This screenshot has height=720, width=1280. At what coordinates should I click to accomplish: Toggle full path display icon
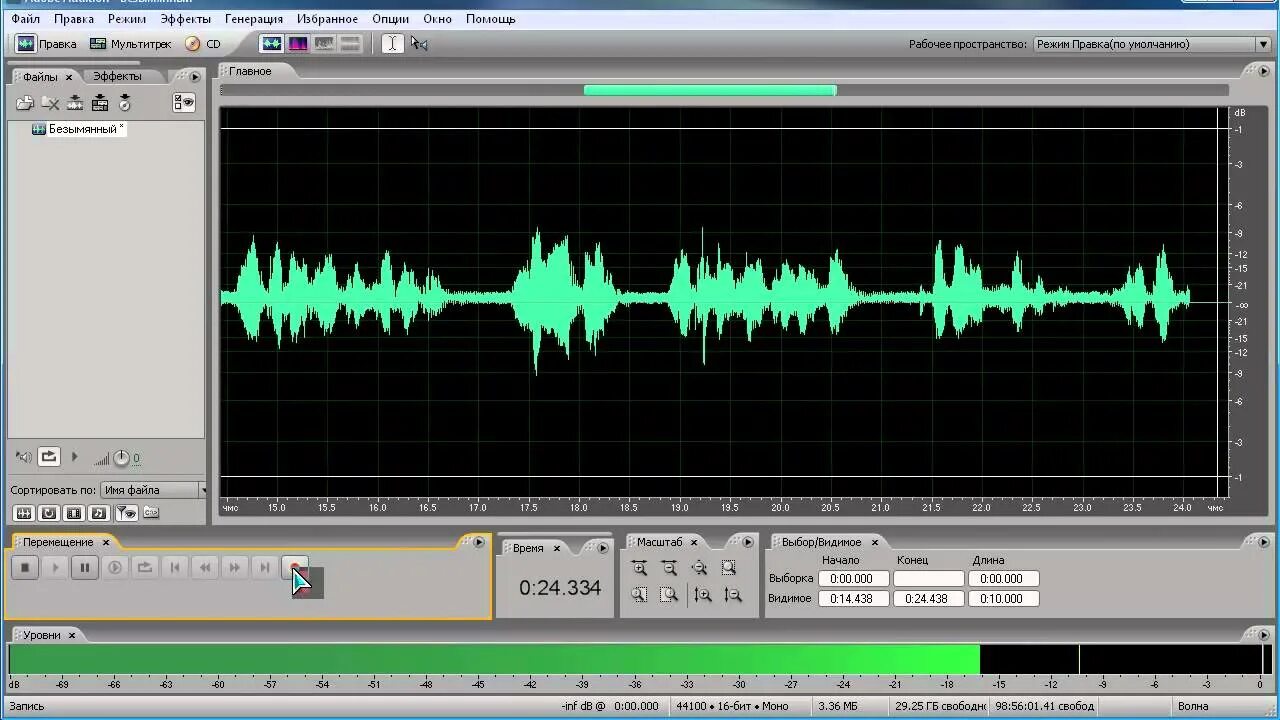point(151,513)
